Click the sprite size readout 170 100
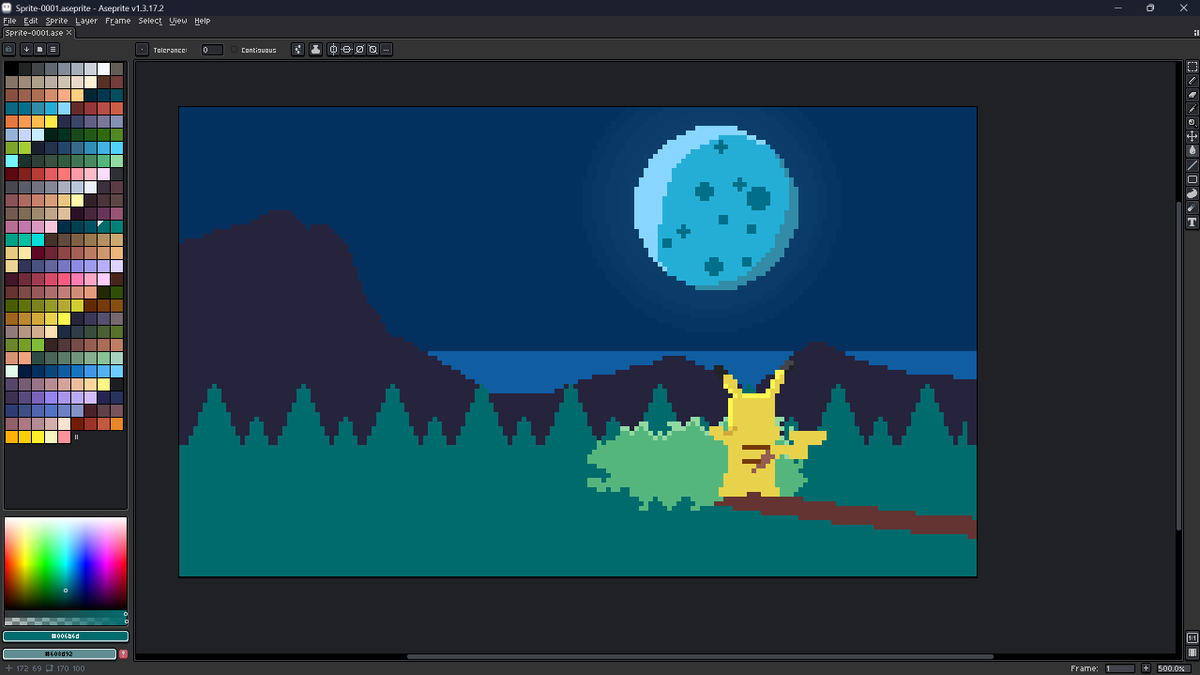 tap(66, 668)
